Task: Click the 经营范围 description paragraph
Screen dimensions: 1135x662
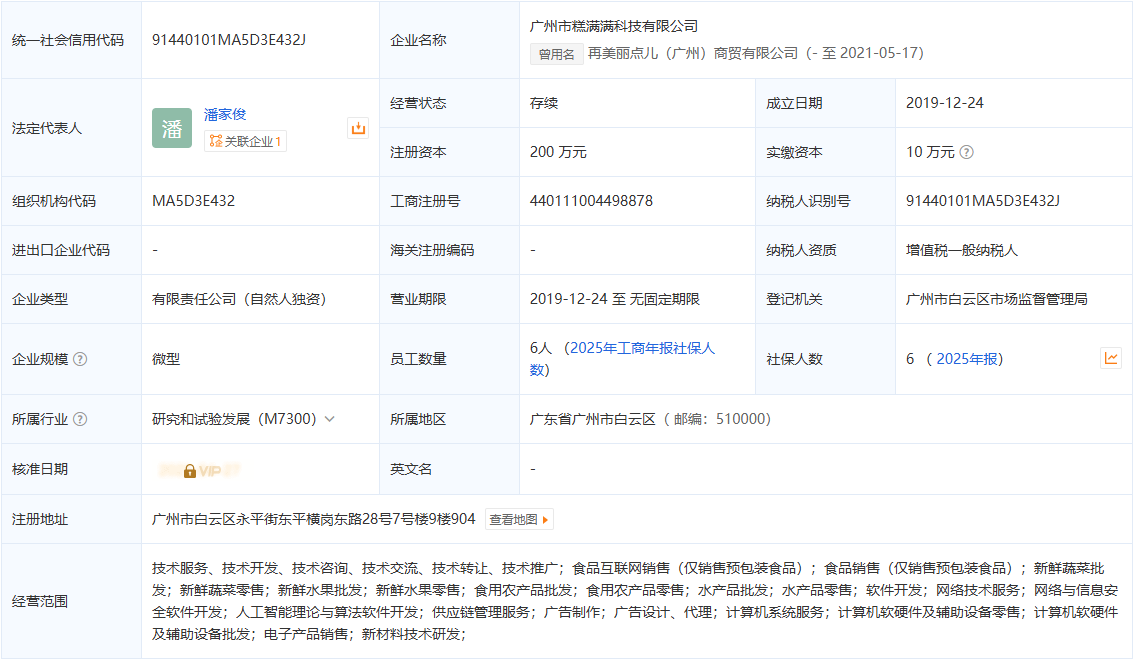Action: pyautogui.click(x=635, y=601)
